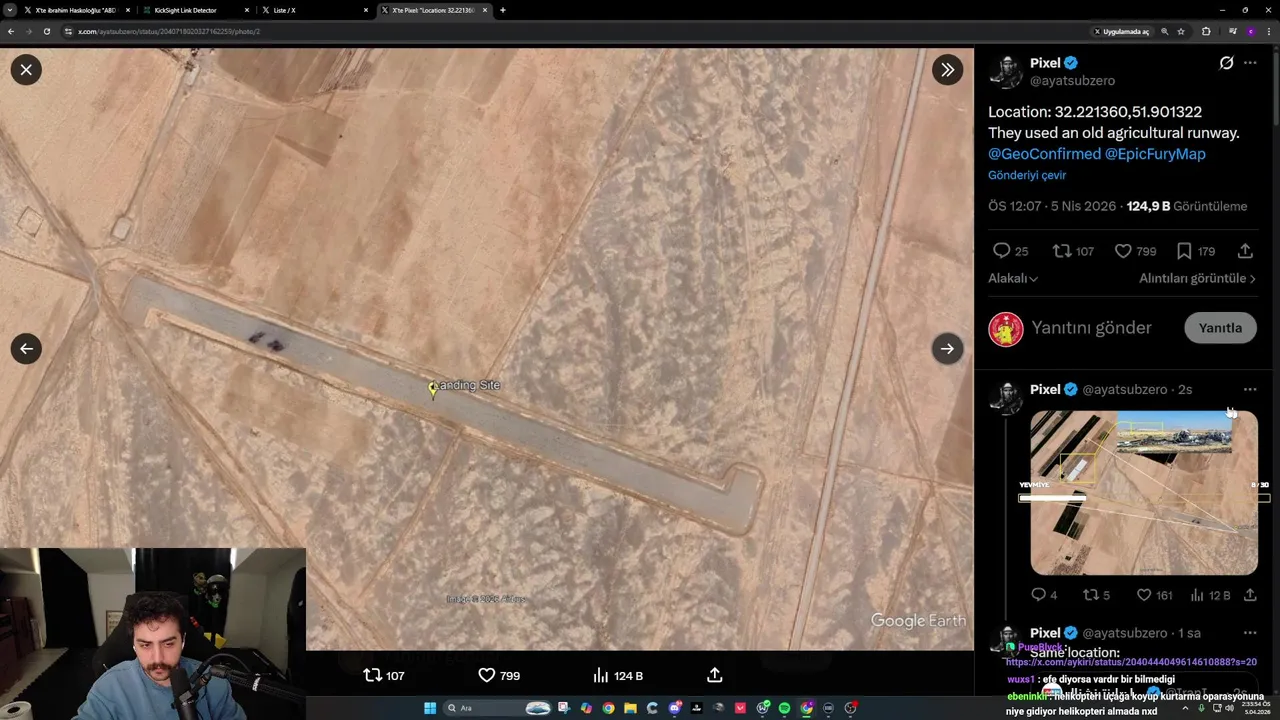Click the reply icon with 25 replies
Screen dimensions: 1280x720
1001,251
